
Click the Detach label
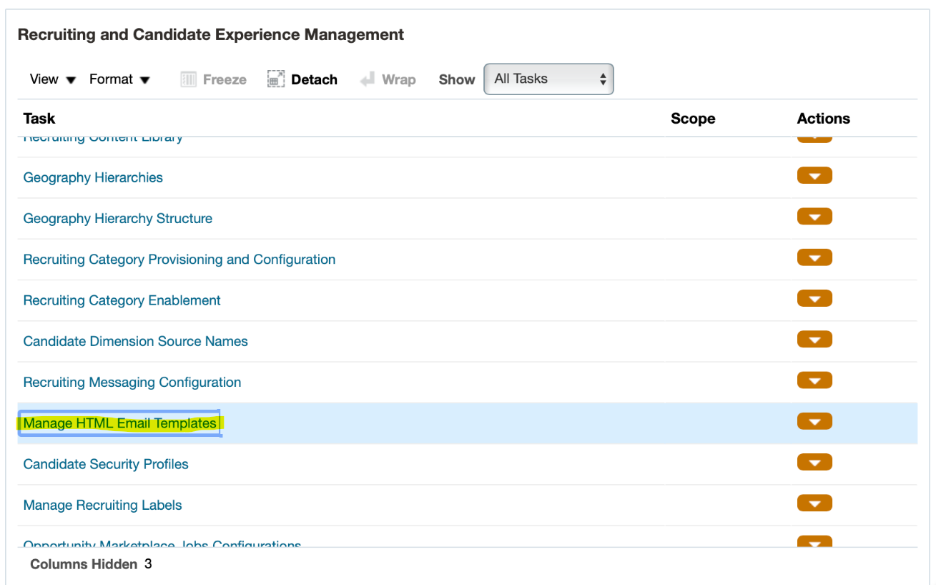pos(314,79)
